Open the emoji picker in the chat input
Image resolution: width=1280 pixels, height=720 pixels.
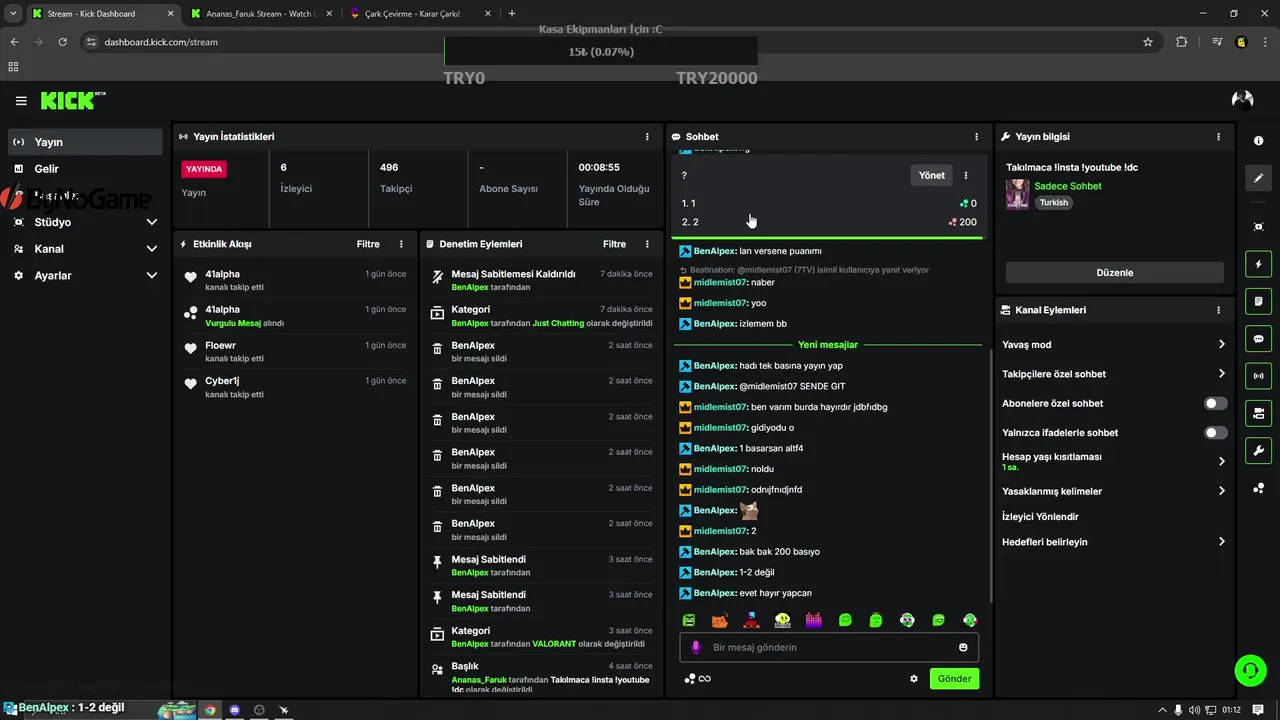(963, 647)
